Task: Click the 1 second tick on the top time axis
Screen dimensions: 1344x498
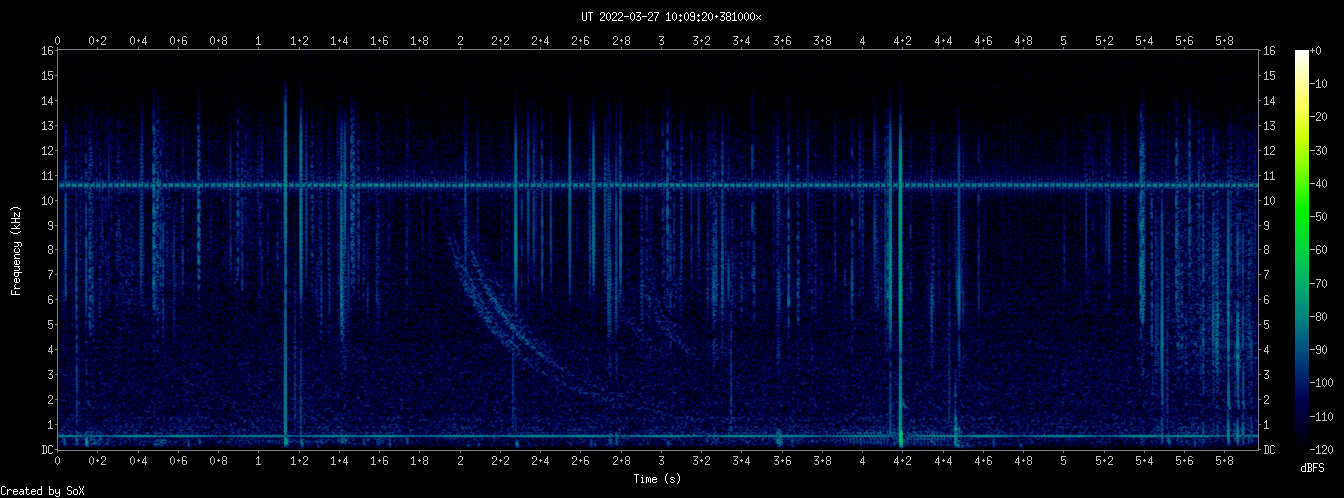Action: coord(259,41)
